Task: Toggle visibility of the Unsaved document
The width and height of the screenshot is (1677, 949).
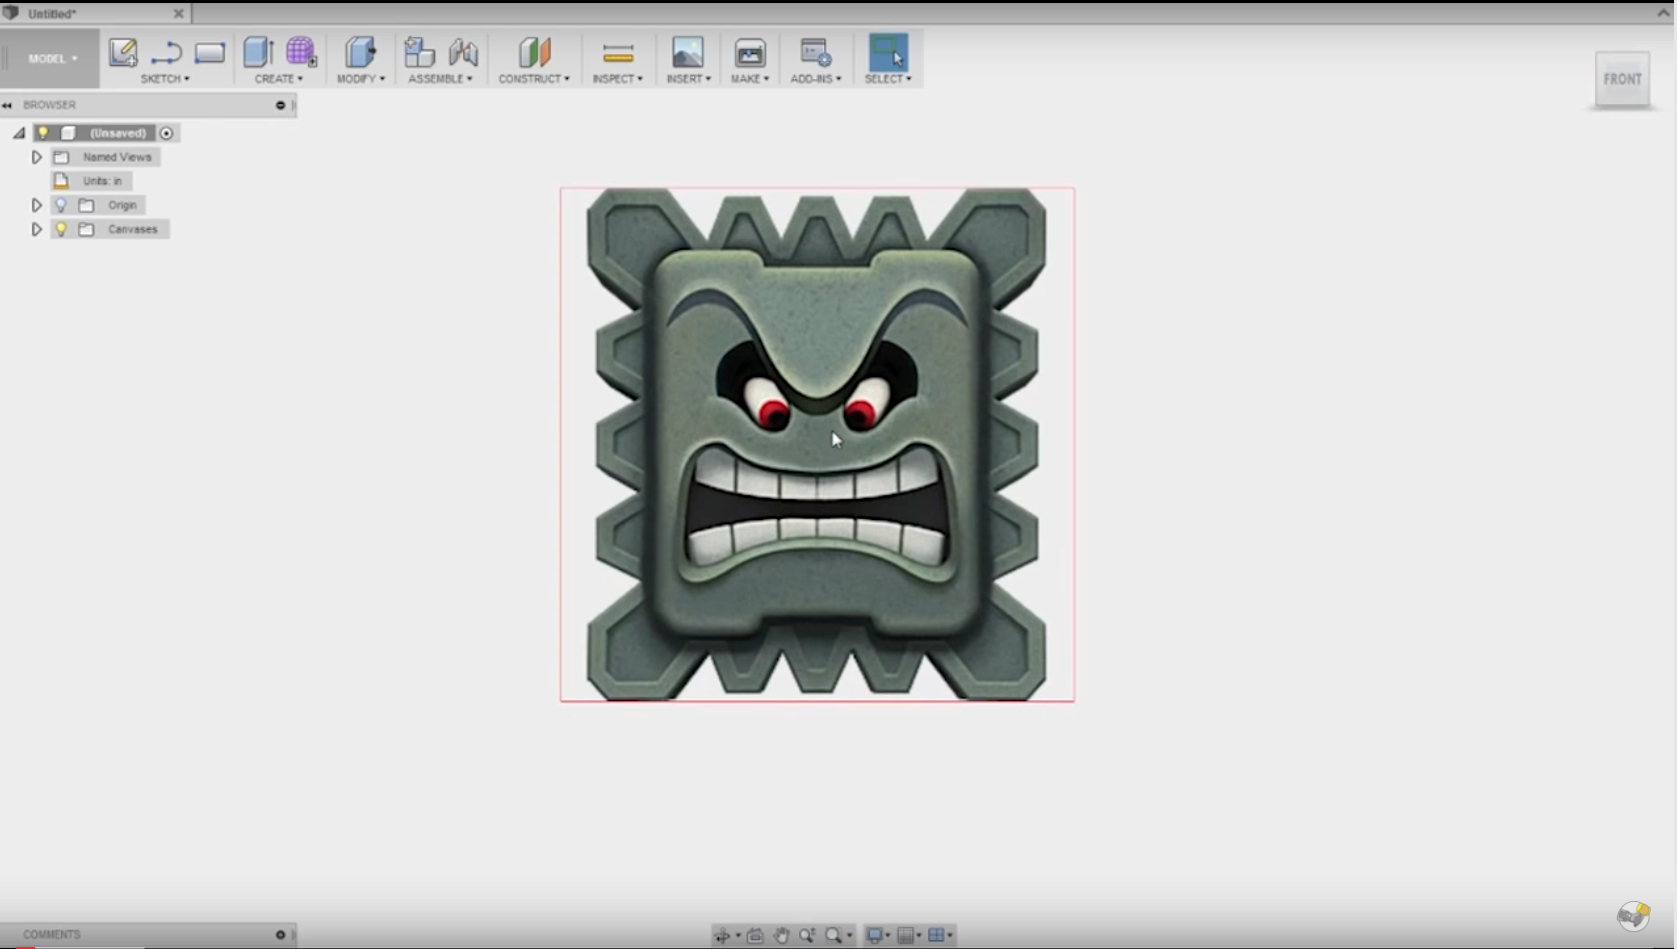Action: pos(43,132)
